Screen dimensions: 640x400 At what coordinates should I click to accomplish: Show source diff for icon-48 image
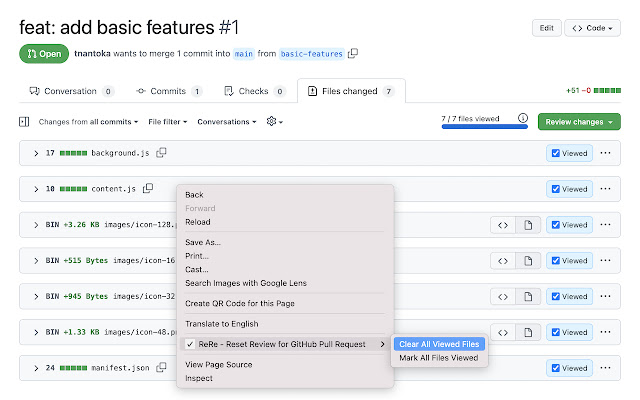[503, 333]
